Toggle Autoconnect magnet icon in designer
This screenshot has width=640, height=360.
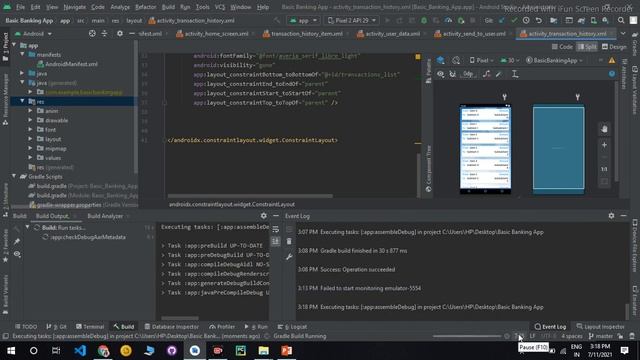point(453,74)
